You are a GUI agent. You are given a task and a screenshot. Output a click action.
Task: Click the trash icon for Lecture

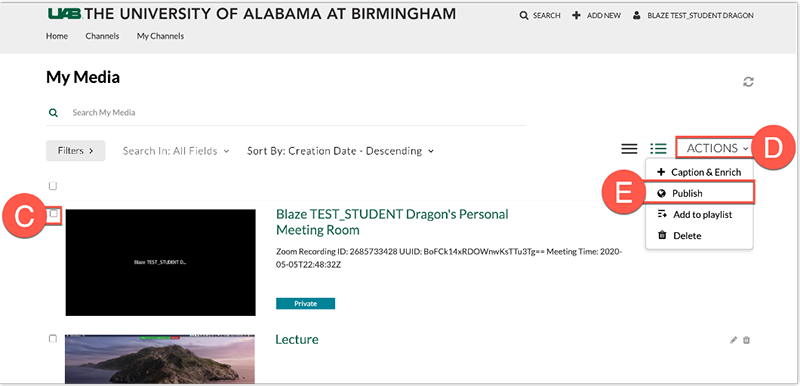coord(746,340)
